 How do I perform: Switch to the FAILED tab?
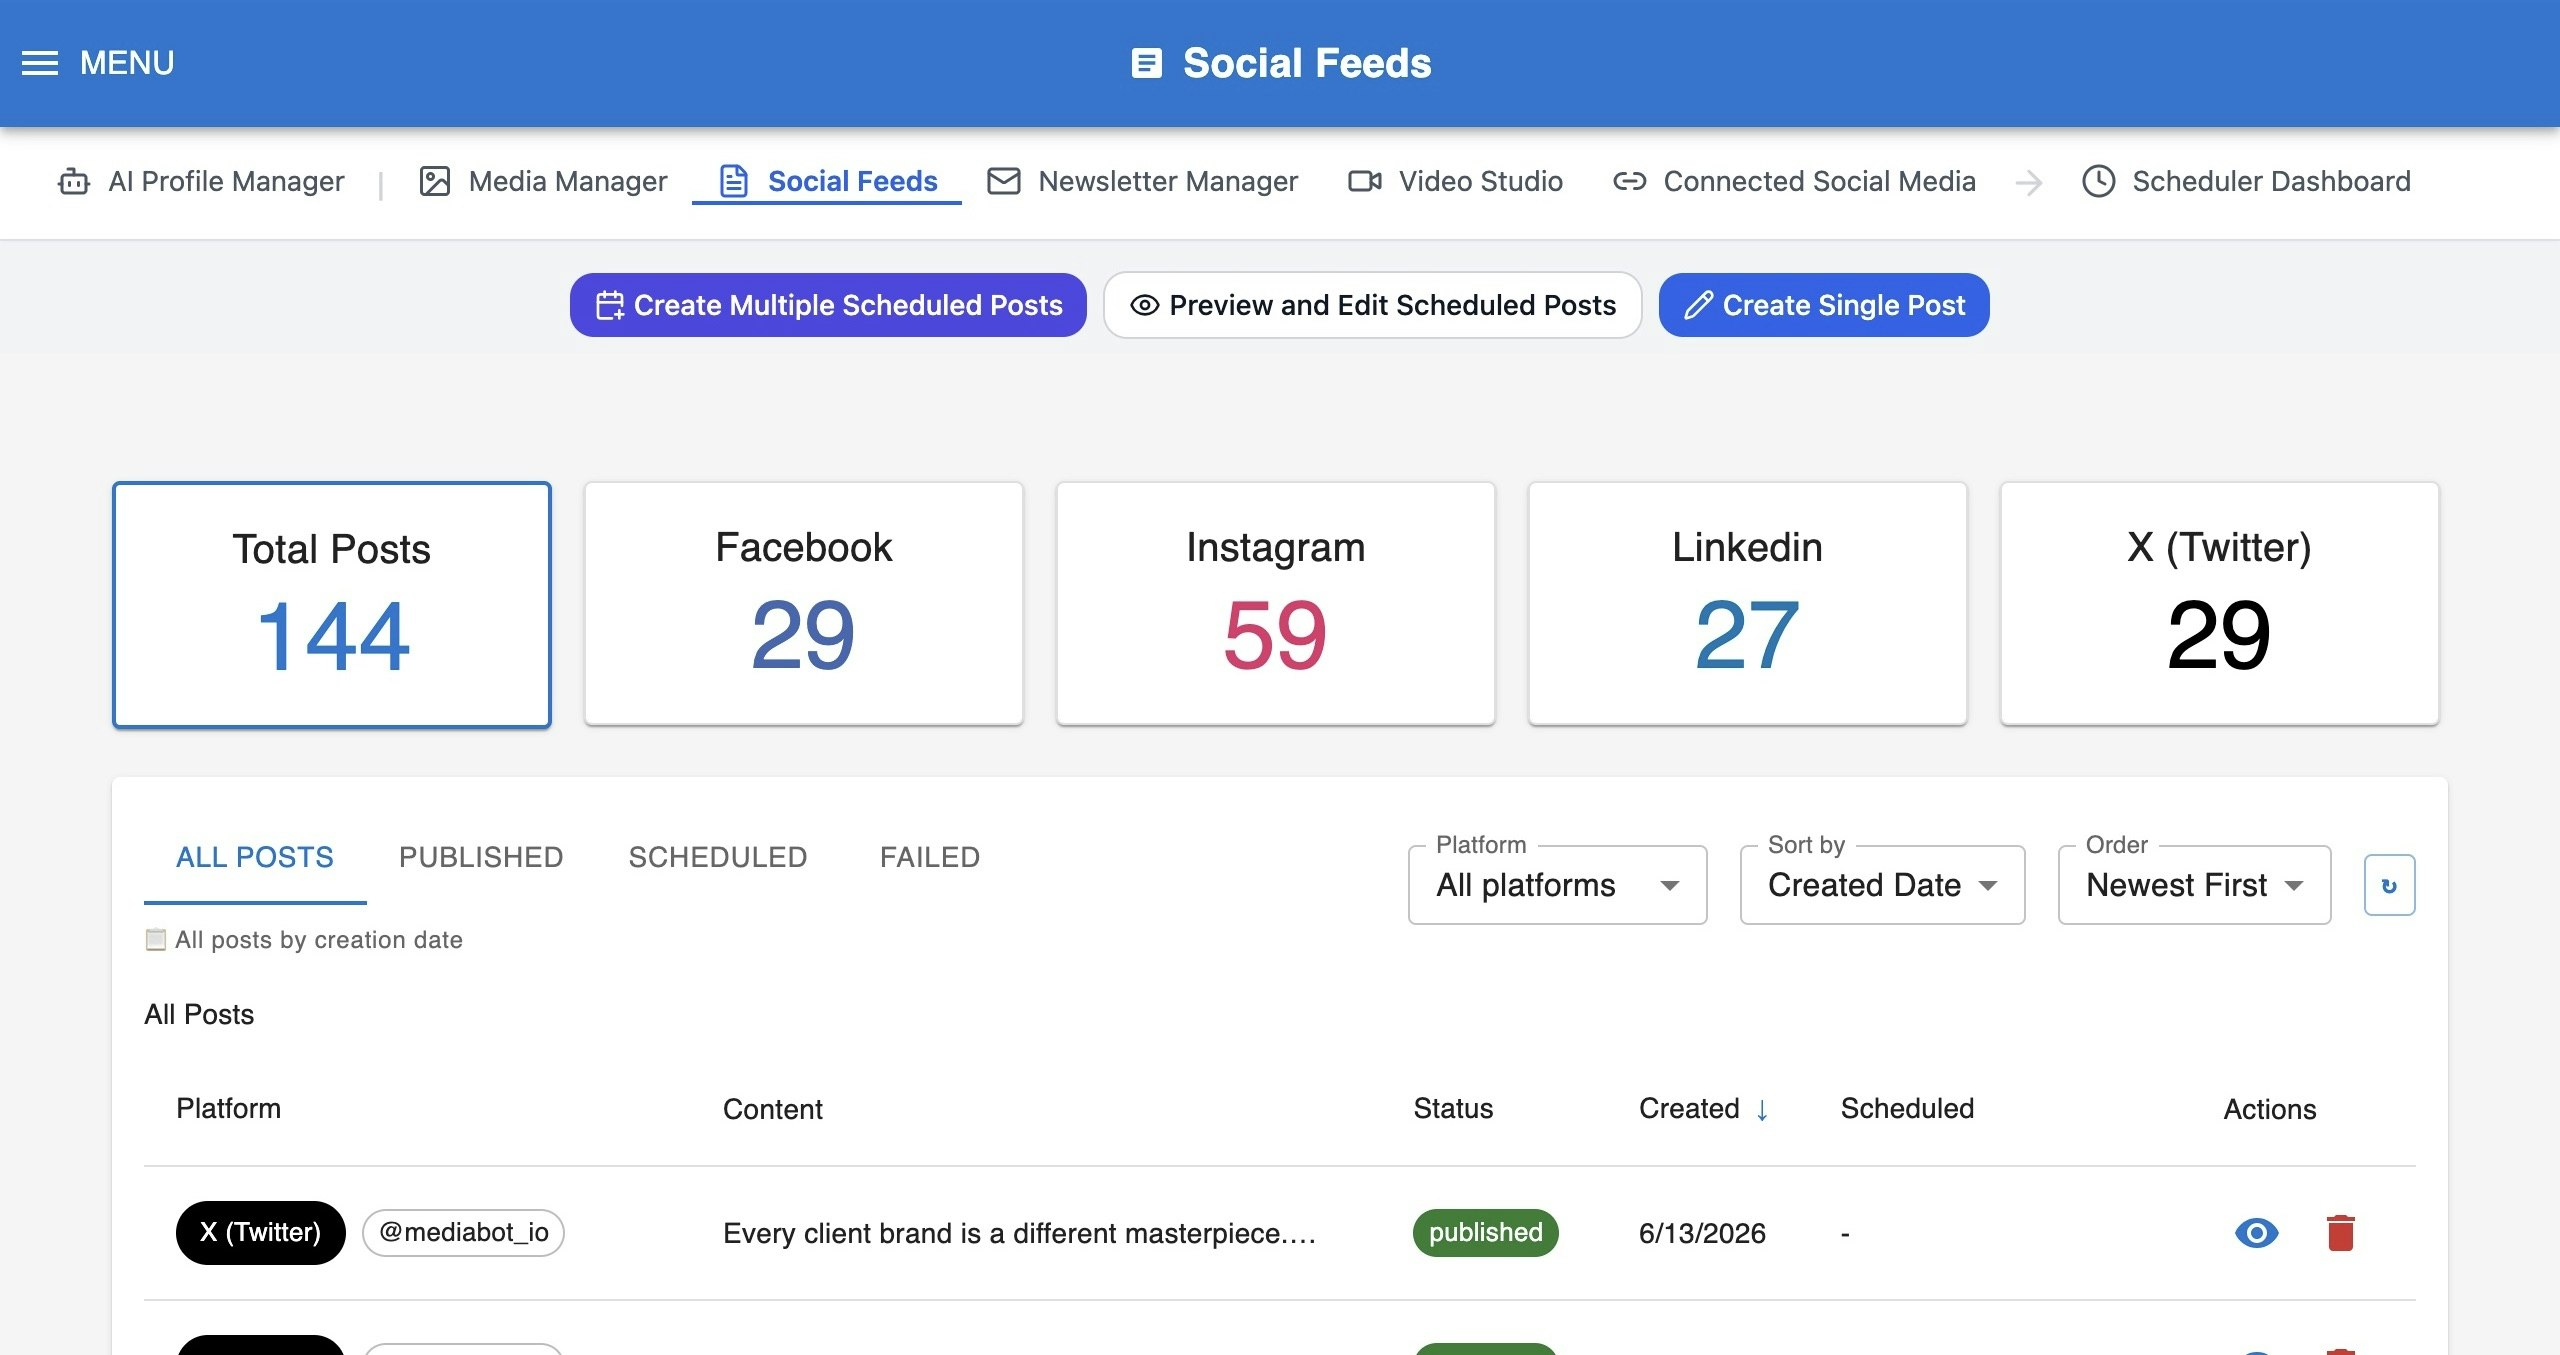click(930, 857)
